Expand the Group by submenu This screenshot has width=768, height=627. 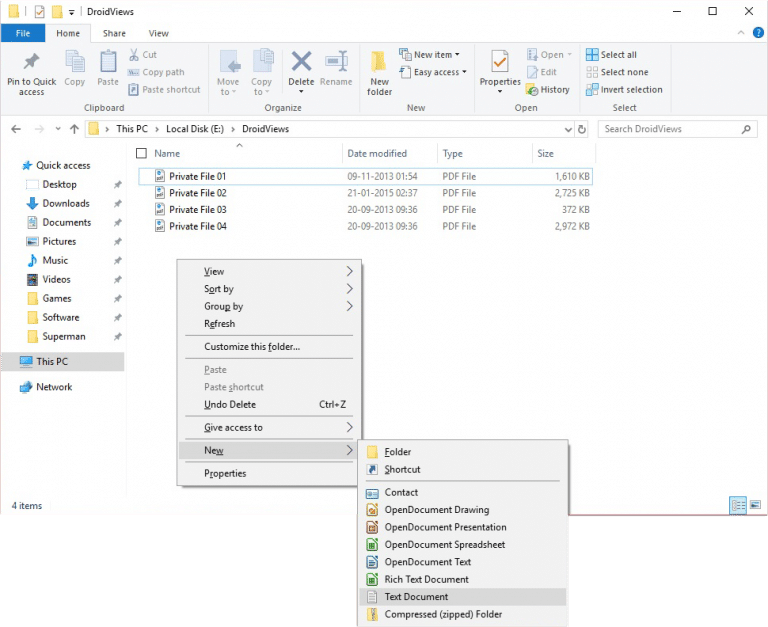click(269, 306)
